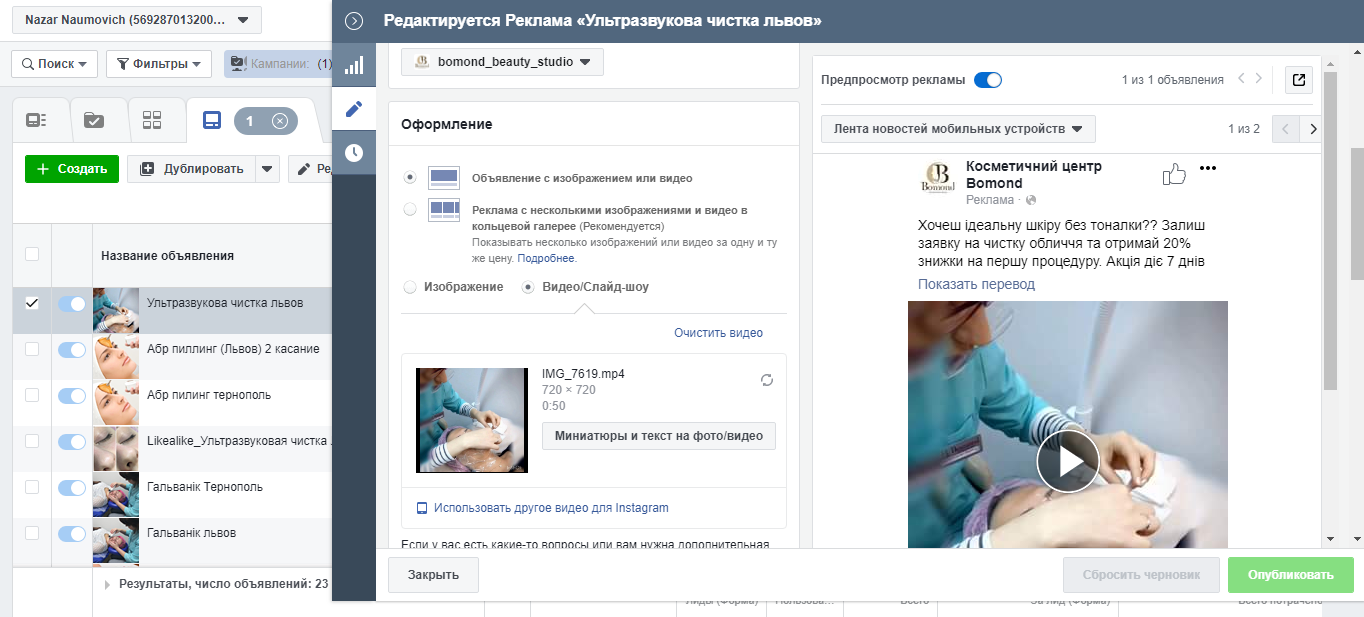Switch to the campaigns folder tab icon
The image size is (1364, 617).
pos(94,120)
